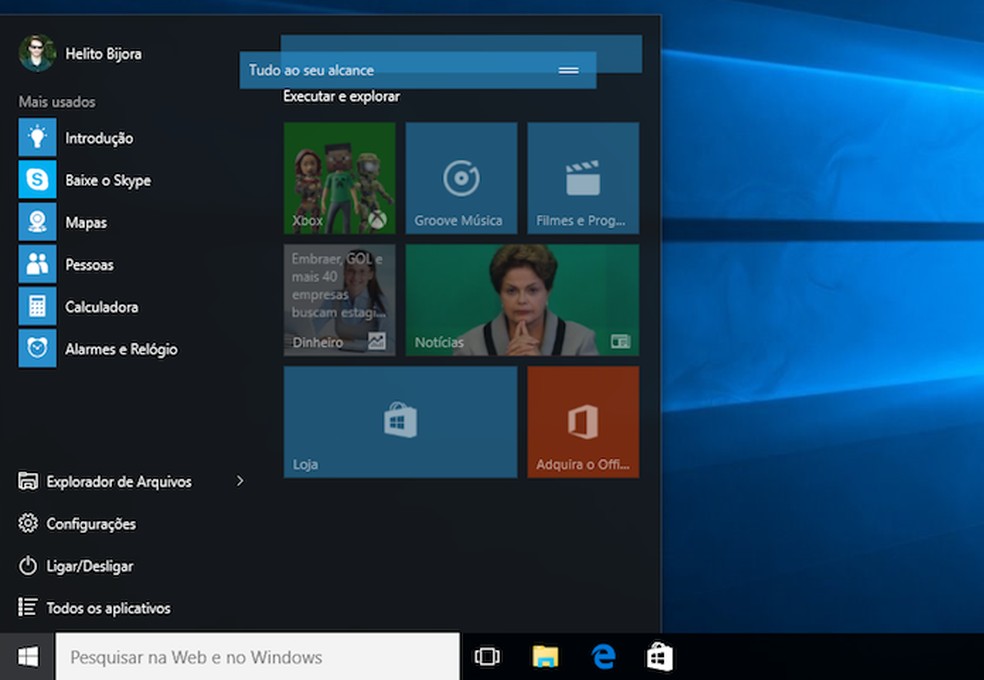
Task: Open the Loja store tile
Action: coord(400,421)
